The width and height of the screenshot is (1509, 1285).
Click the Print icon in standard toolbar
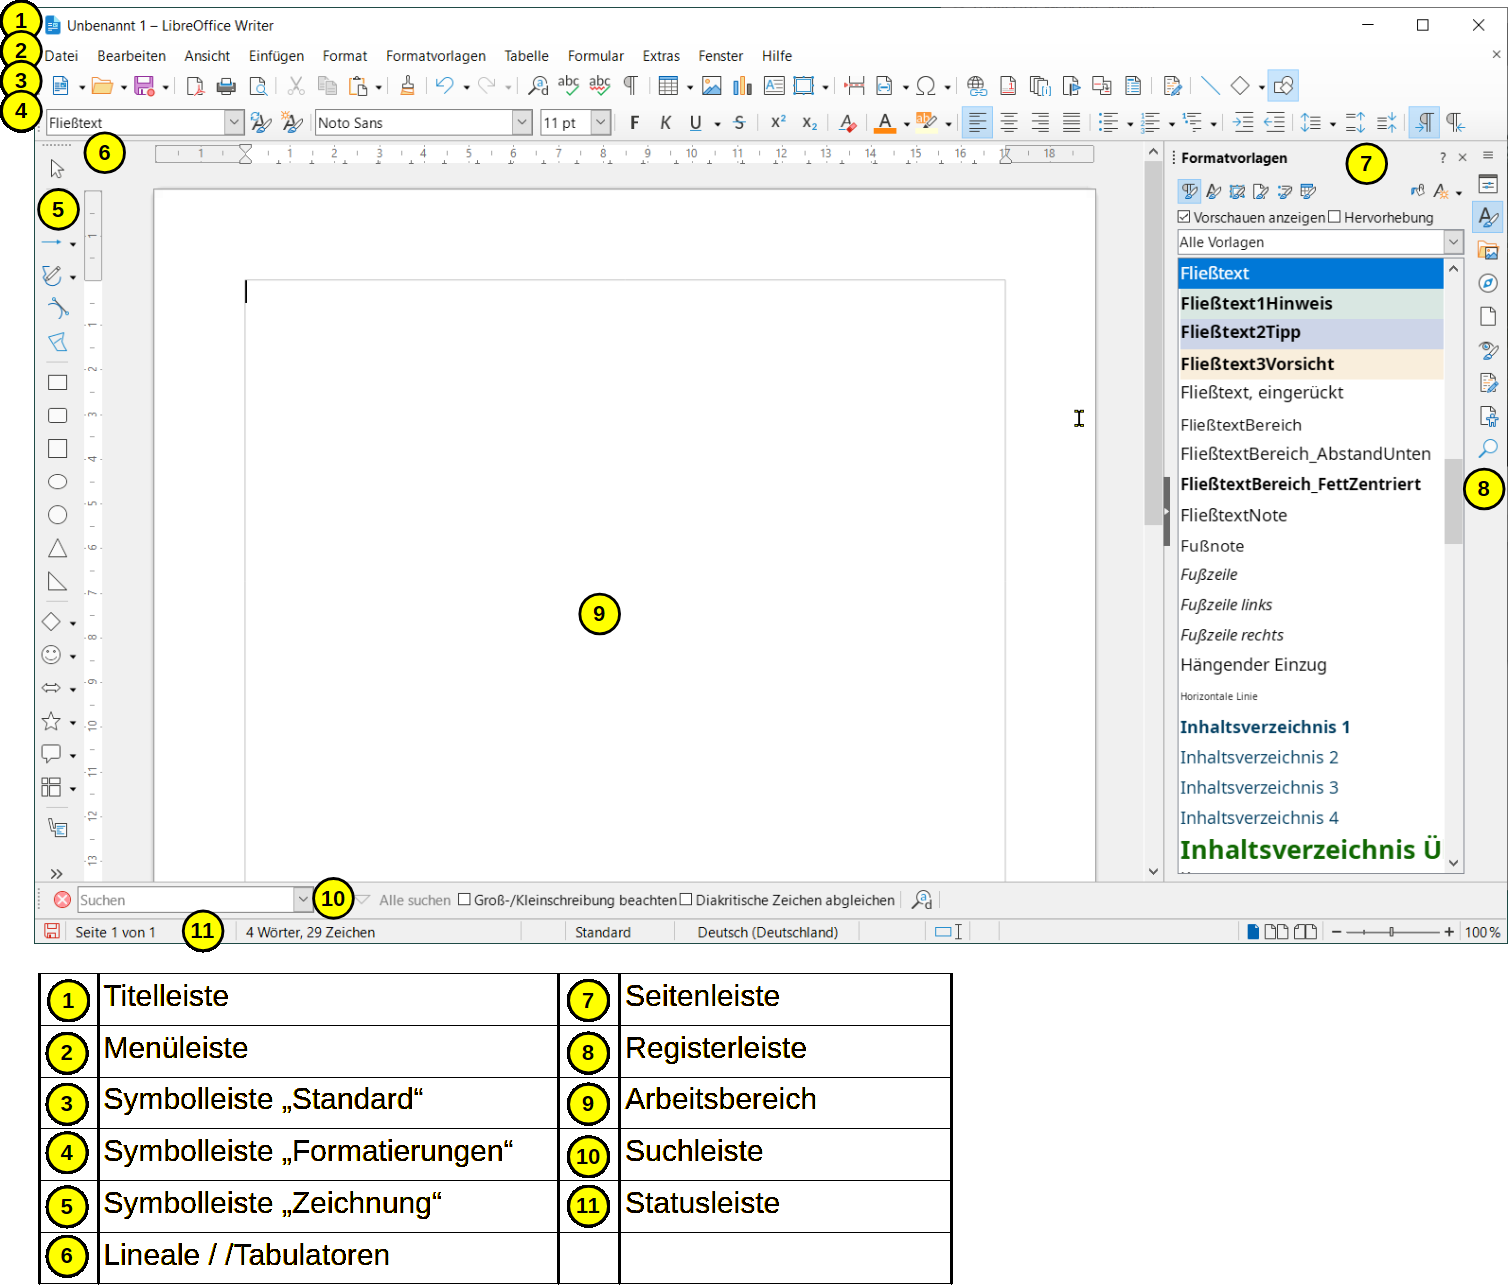coord(226,87)
